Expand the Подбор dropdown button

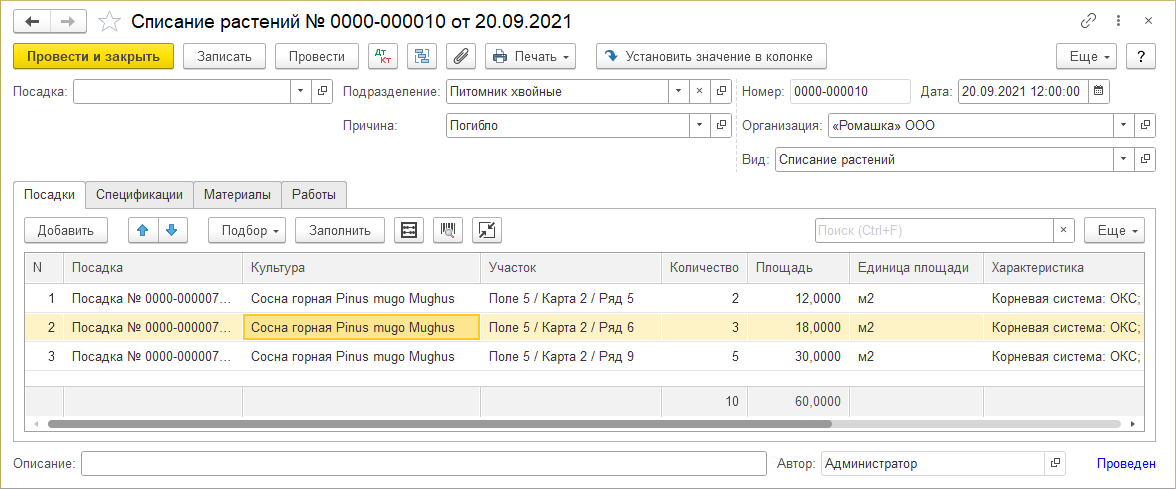coord(247,230)
